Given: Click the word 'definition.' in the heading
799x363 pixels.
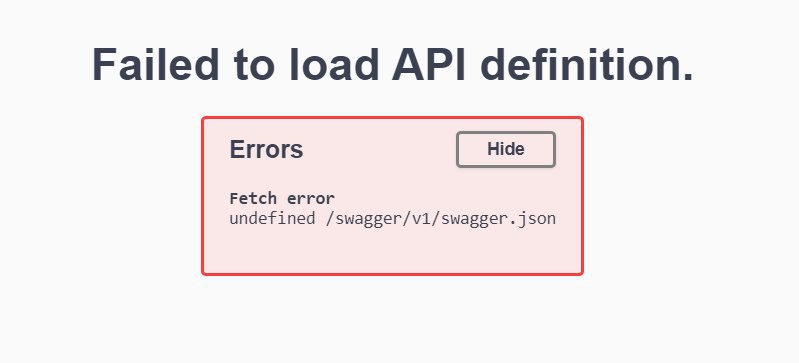Looking at the screenshot, I should pos(587,64).
